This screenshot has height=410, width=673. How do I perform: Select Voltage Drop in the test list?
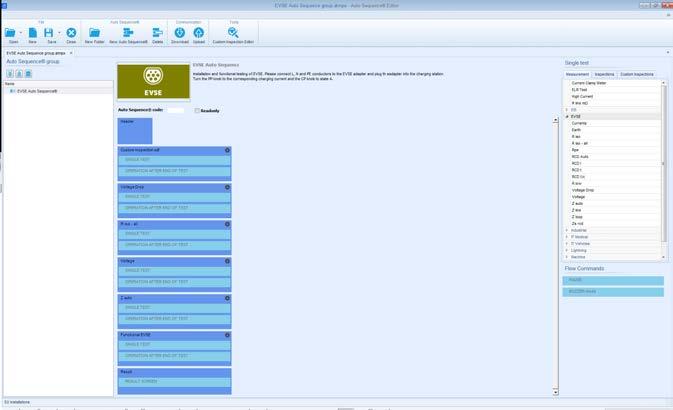pos(583,190)
